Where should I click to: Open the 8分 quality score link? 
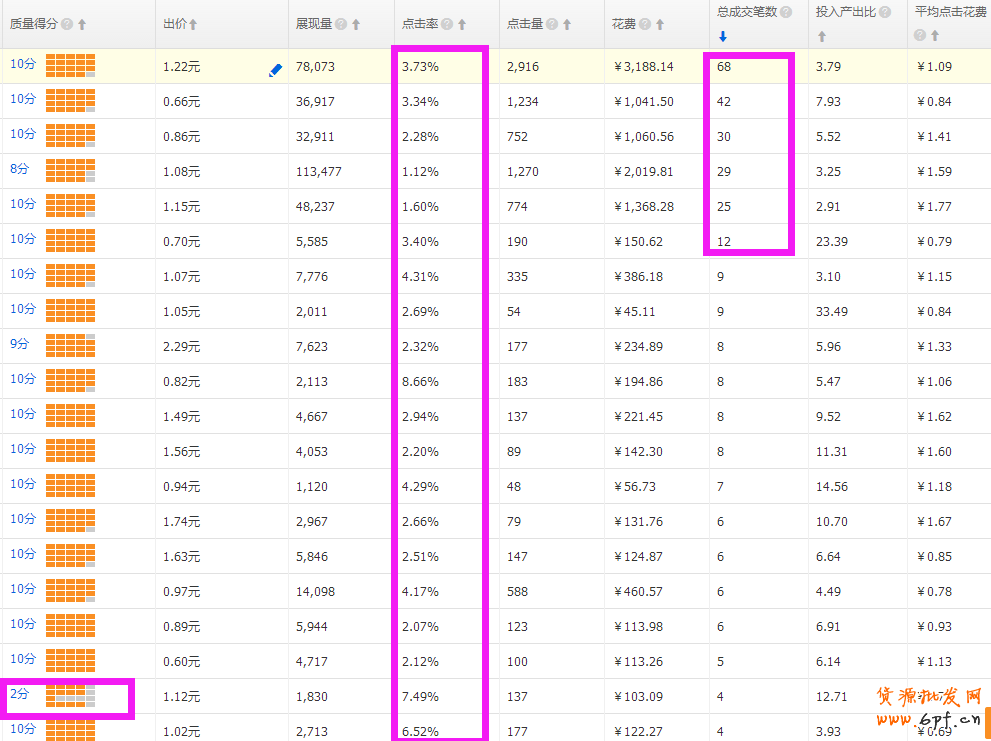click(20, 170)
